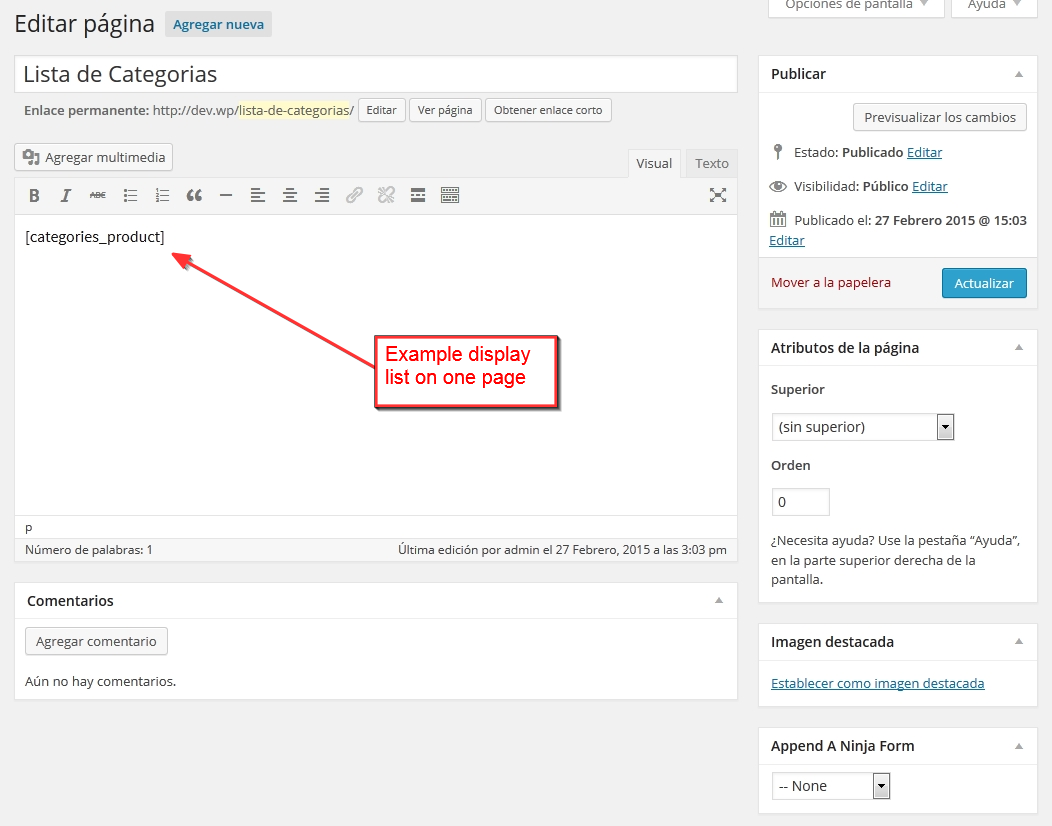Click Agregar nueva button
Screen dimensions: 1052x826
219,25
